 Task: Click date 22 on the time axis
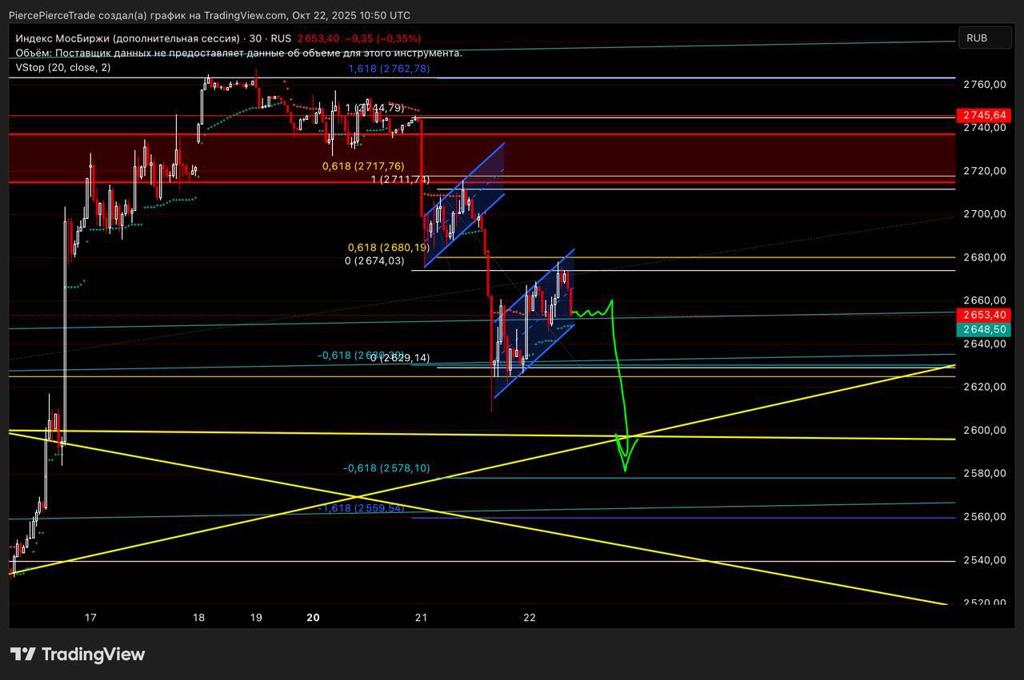click(530, 618)
